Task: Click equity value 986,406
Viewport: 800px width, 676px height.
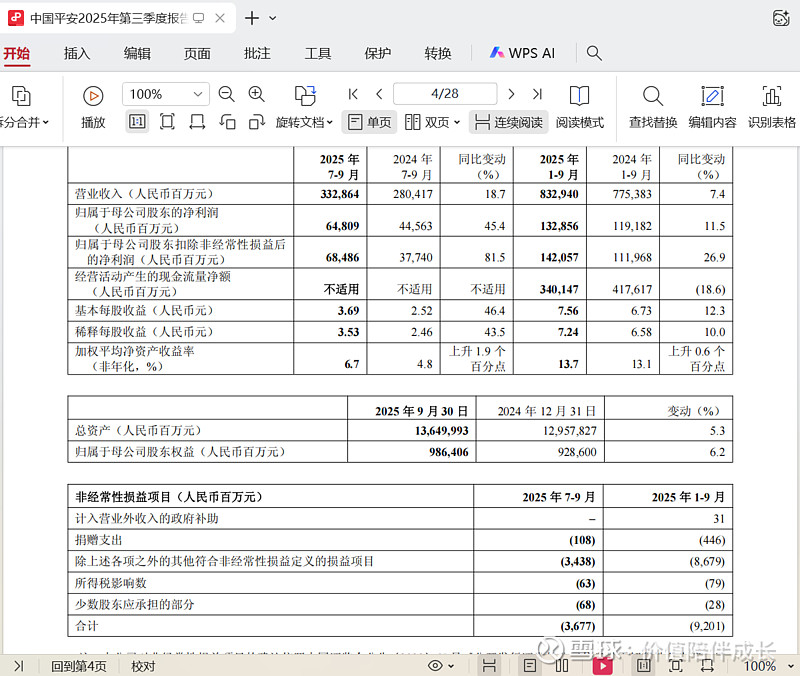Action: click(x=449, y=452)
